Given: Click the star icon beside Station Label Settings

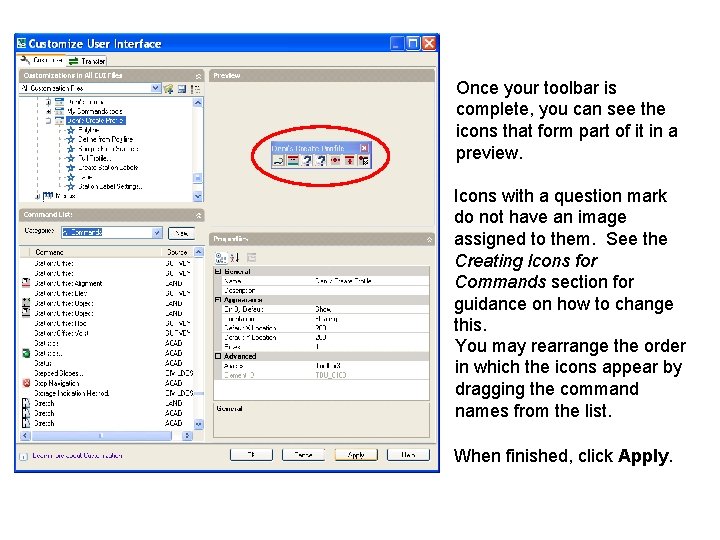Looking at the screenshot, I should click(71, 186).
